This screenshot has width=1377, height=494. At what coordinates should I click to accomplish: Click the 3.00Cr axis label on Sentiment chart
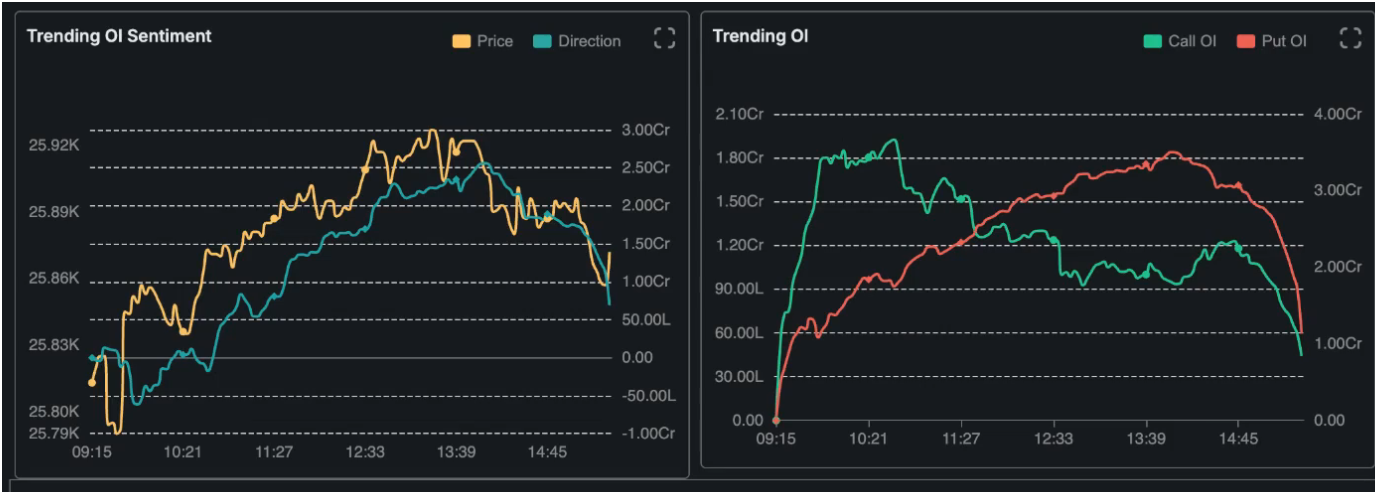(646, 130)
